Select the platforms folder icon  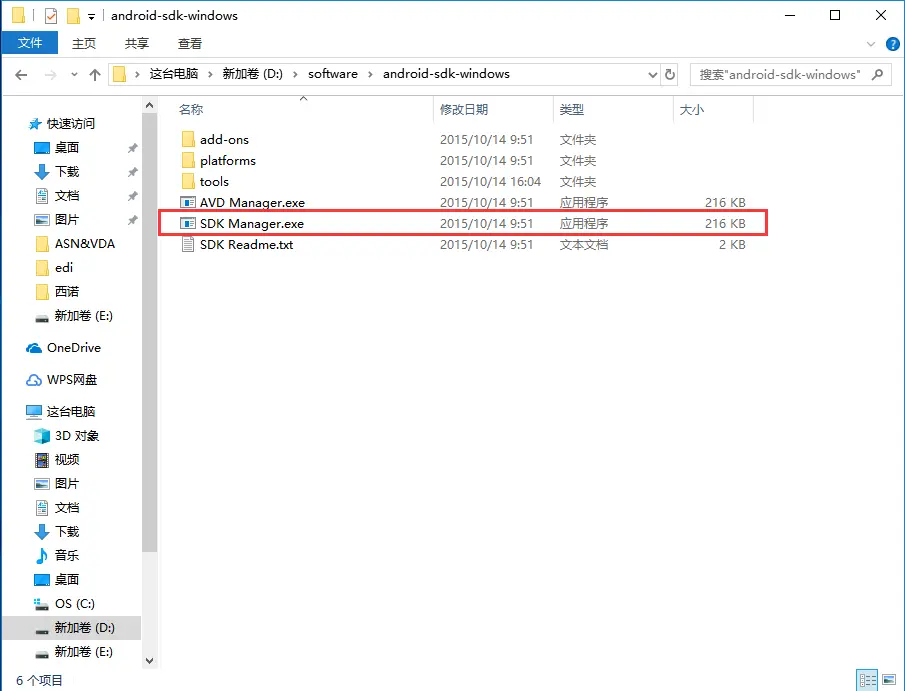pos(188,160)
